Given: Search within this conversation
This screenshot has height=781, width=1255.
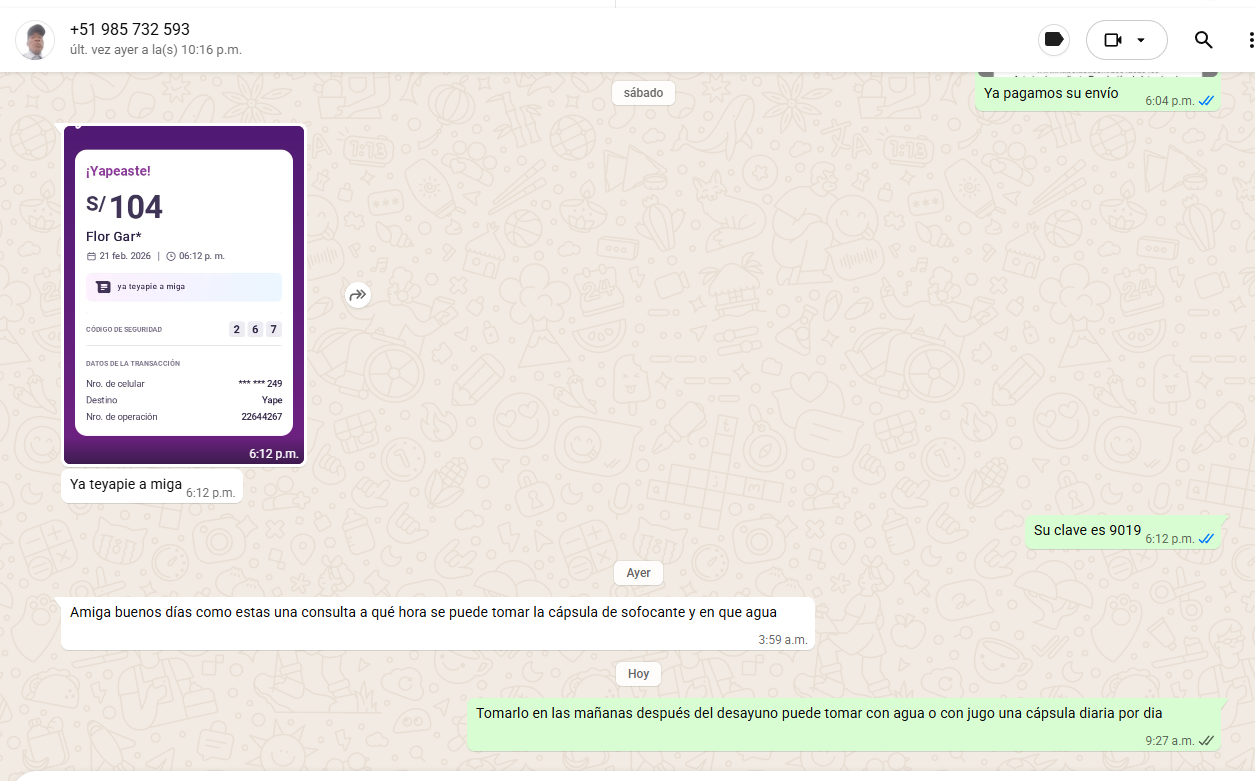Looking at the screenshot, I should [1203, 40].
